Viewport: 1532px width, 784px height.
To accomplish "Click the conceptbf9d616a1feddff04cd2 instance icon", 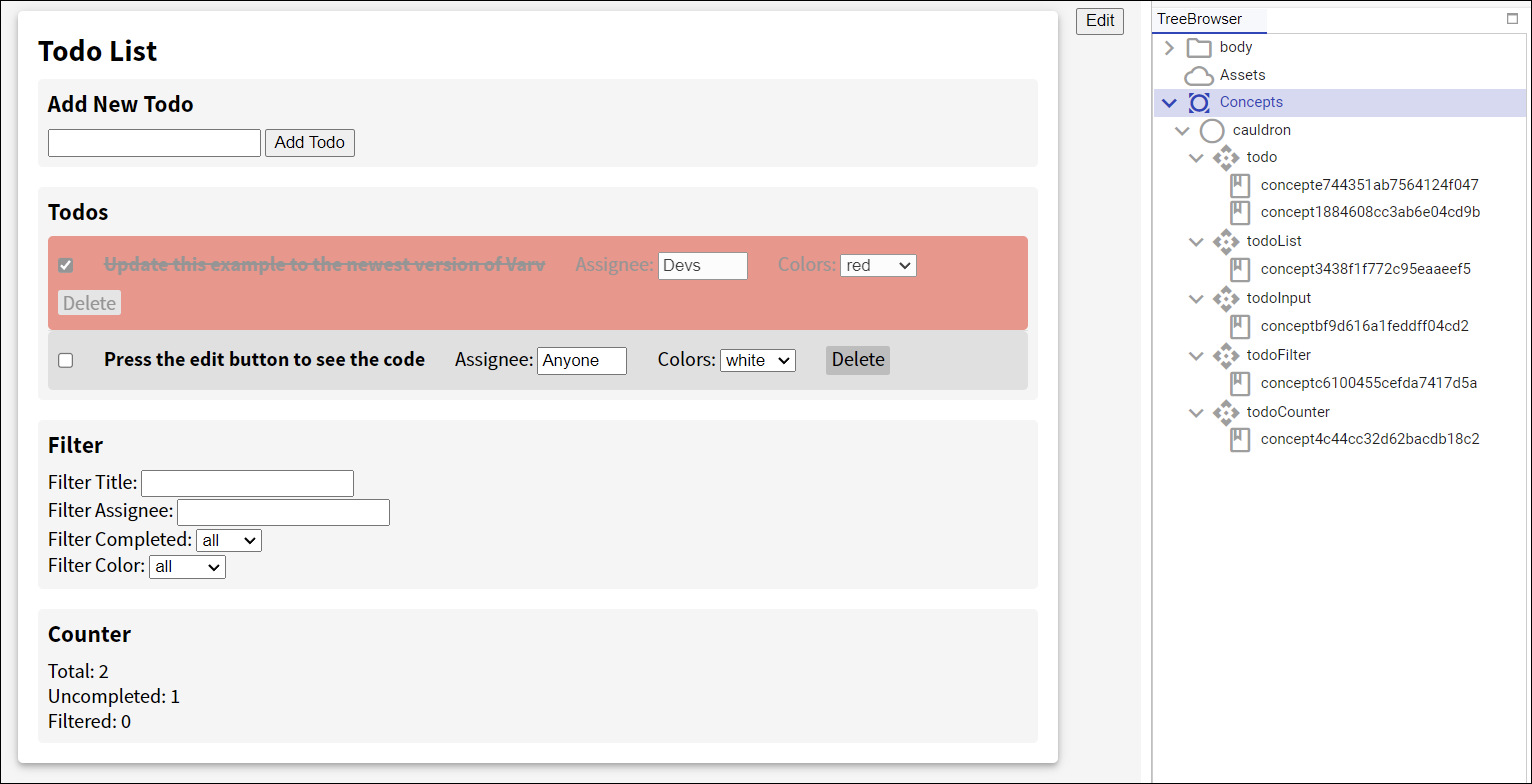I will pos(1240,326).
